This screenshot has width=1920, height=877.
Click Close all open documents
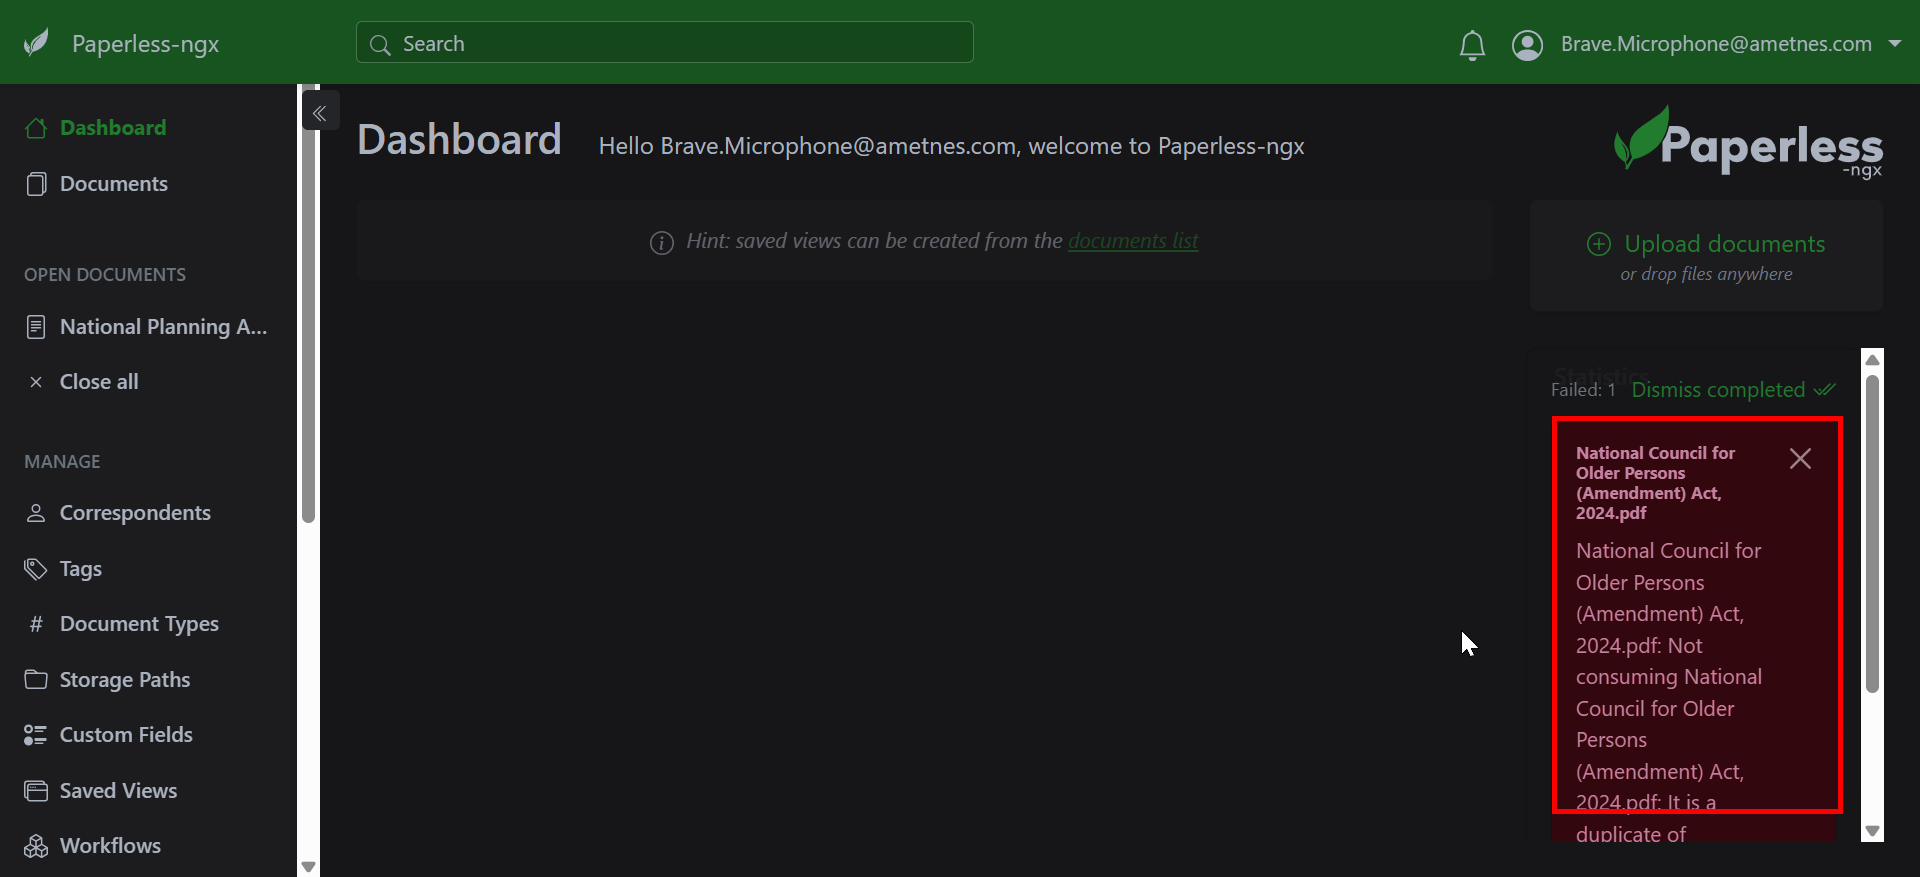pyautogui.click(x=98, y=382)
